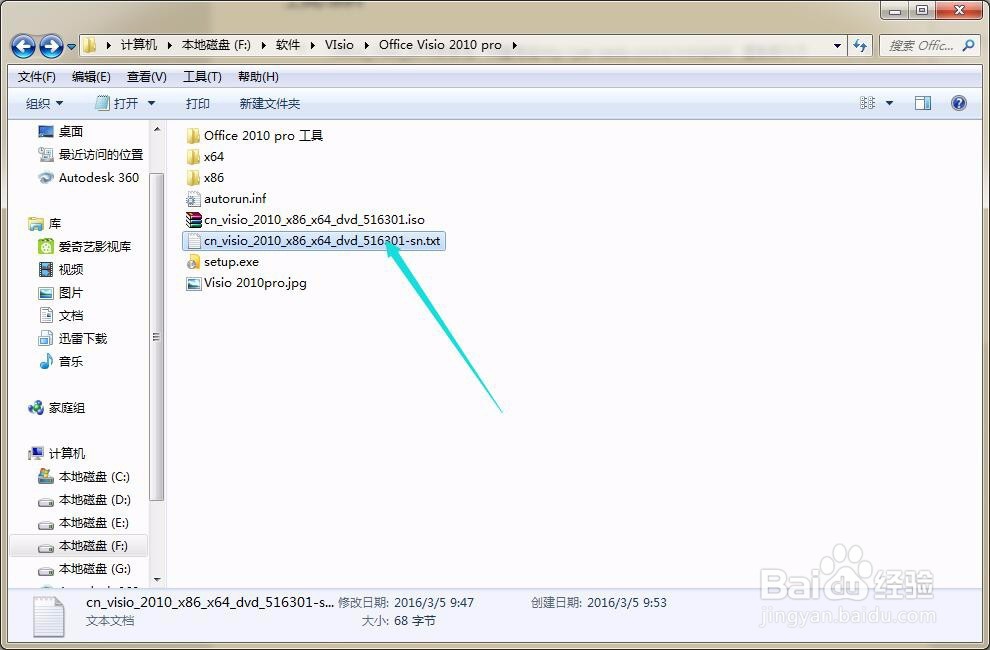Screen dimensions: 990x650
Task: Expand the 组织 dropdown
Action: (44, 104)
